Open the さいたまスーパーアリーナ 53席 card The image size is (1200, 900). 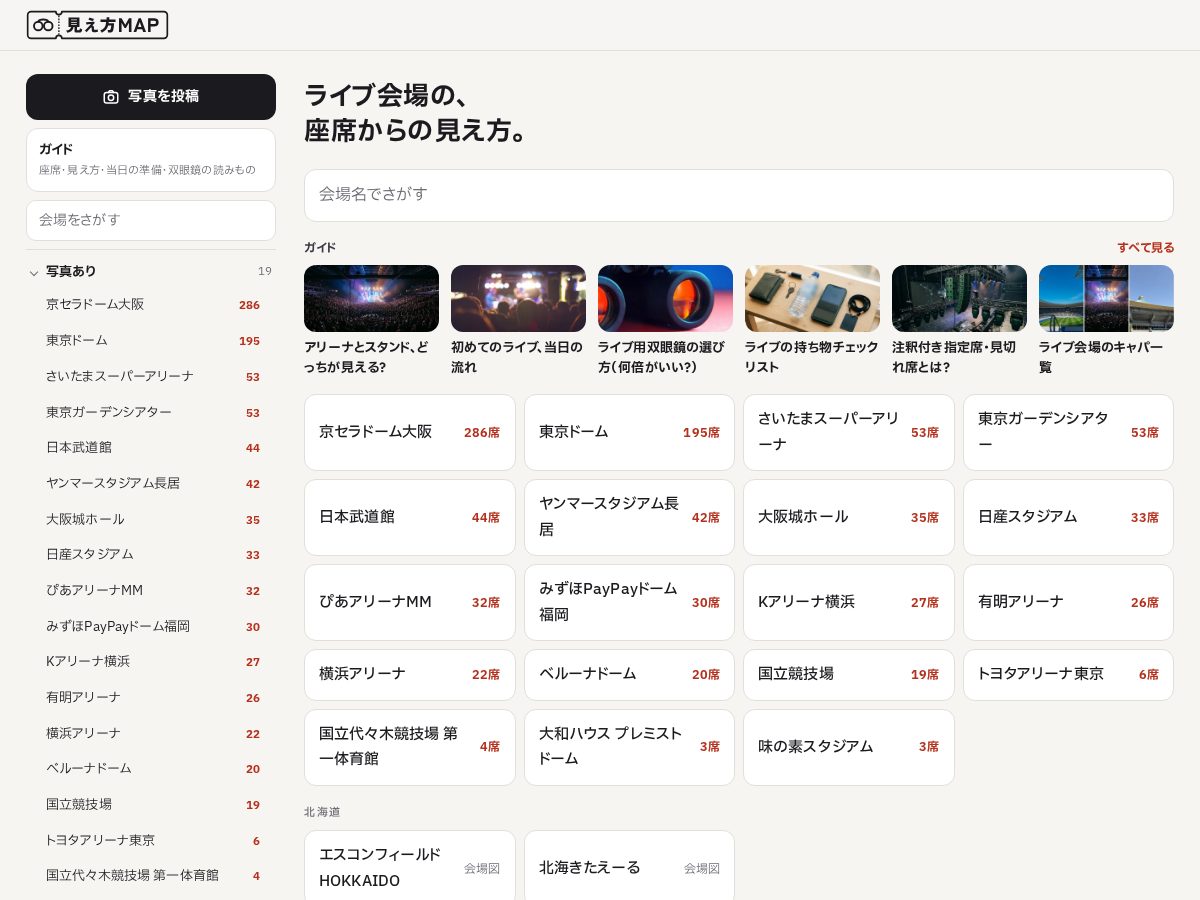[849, 433]
